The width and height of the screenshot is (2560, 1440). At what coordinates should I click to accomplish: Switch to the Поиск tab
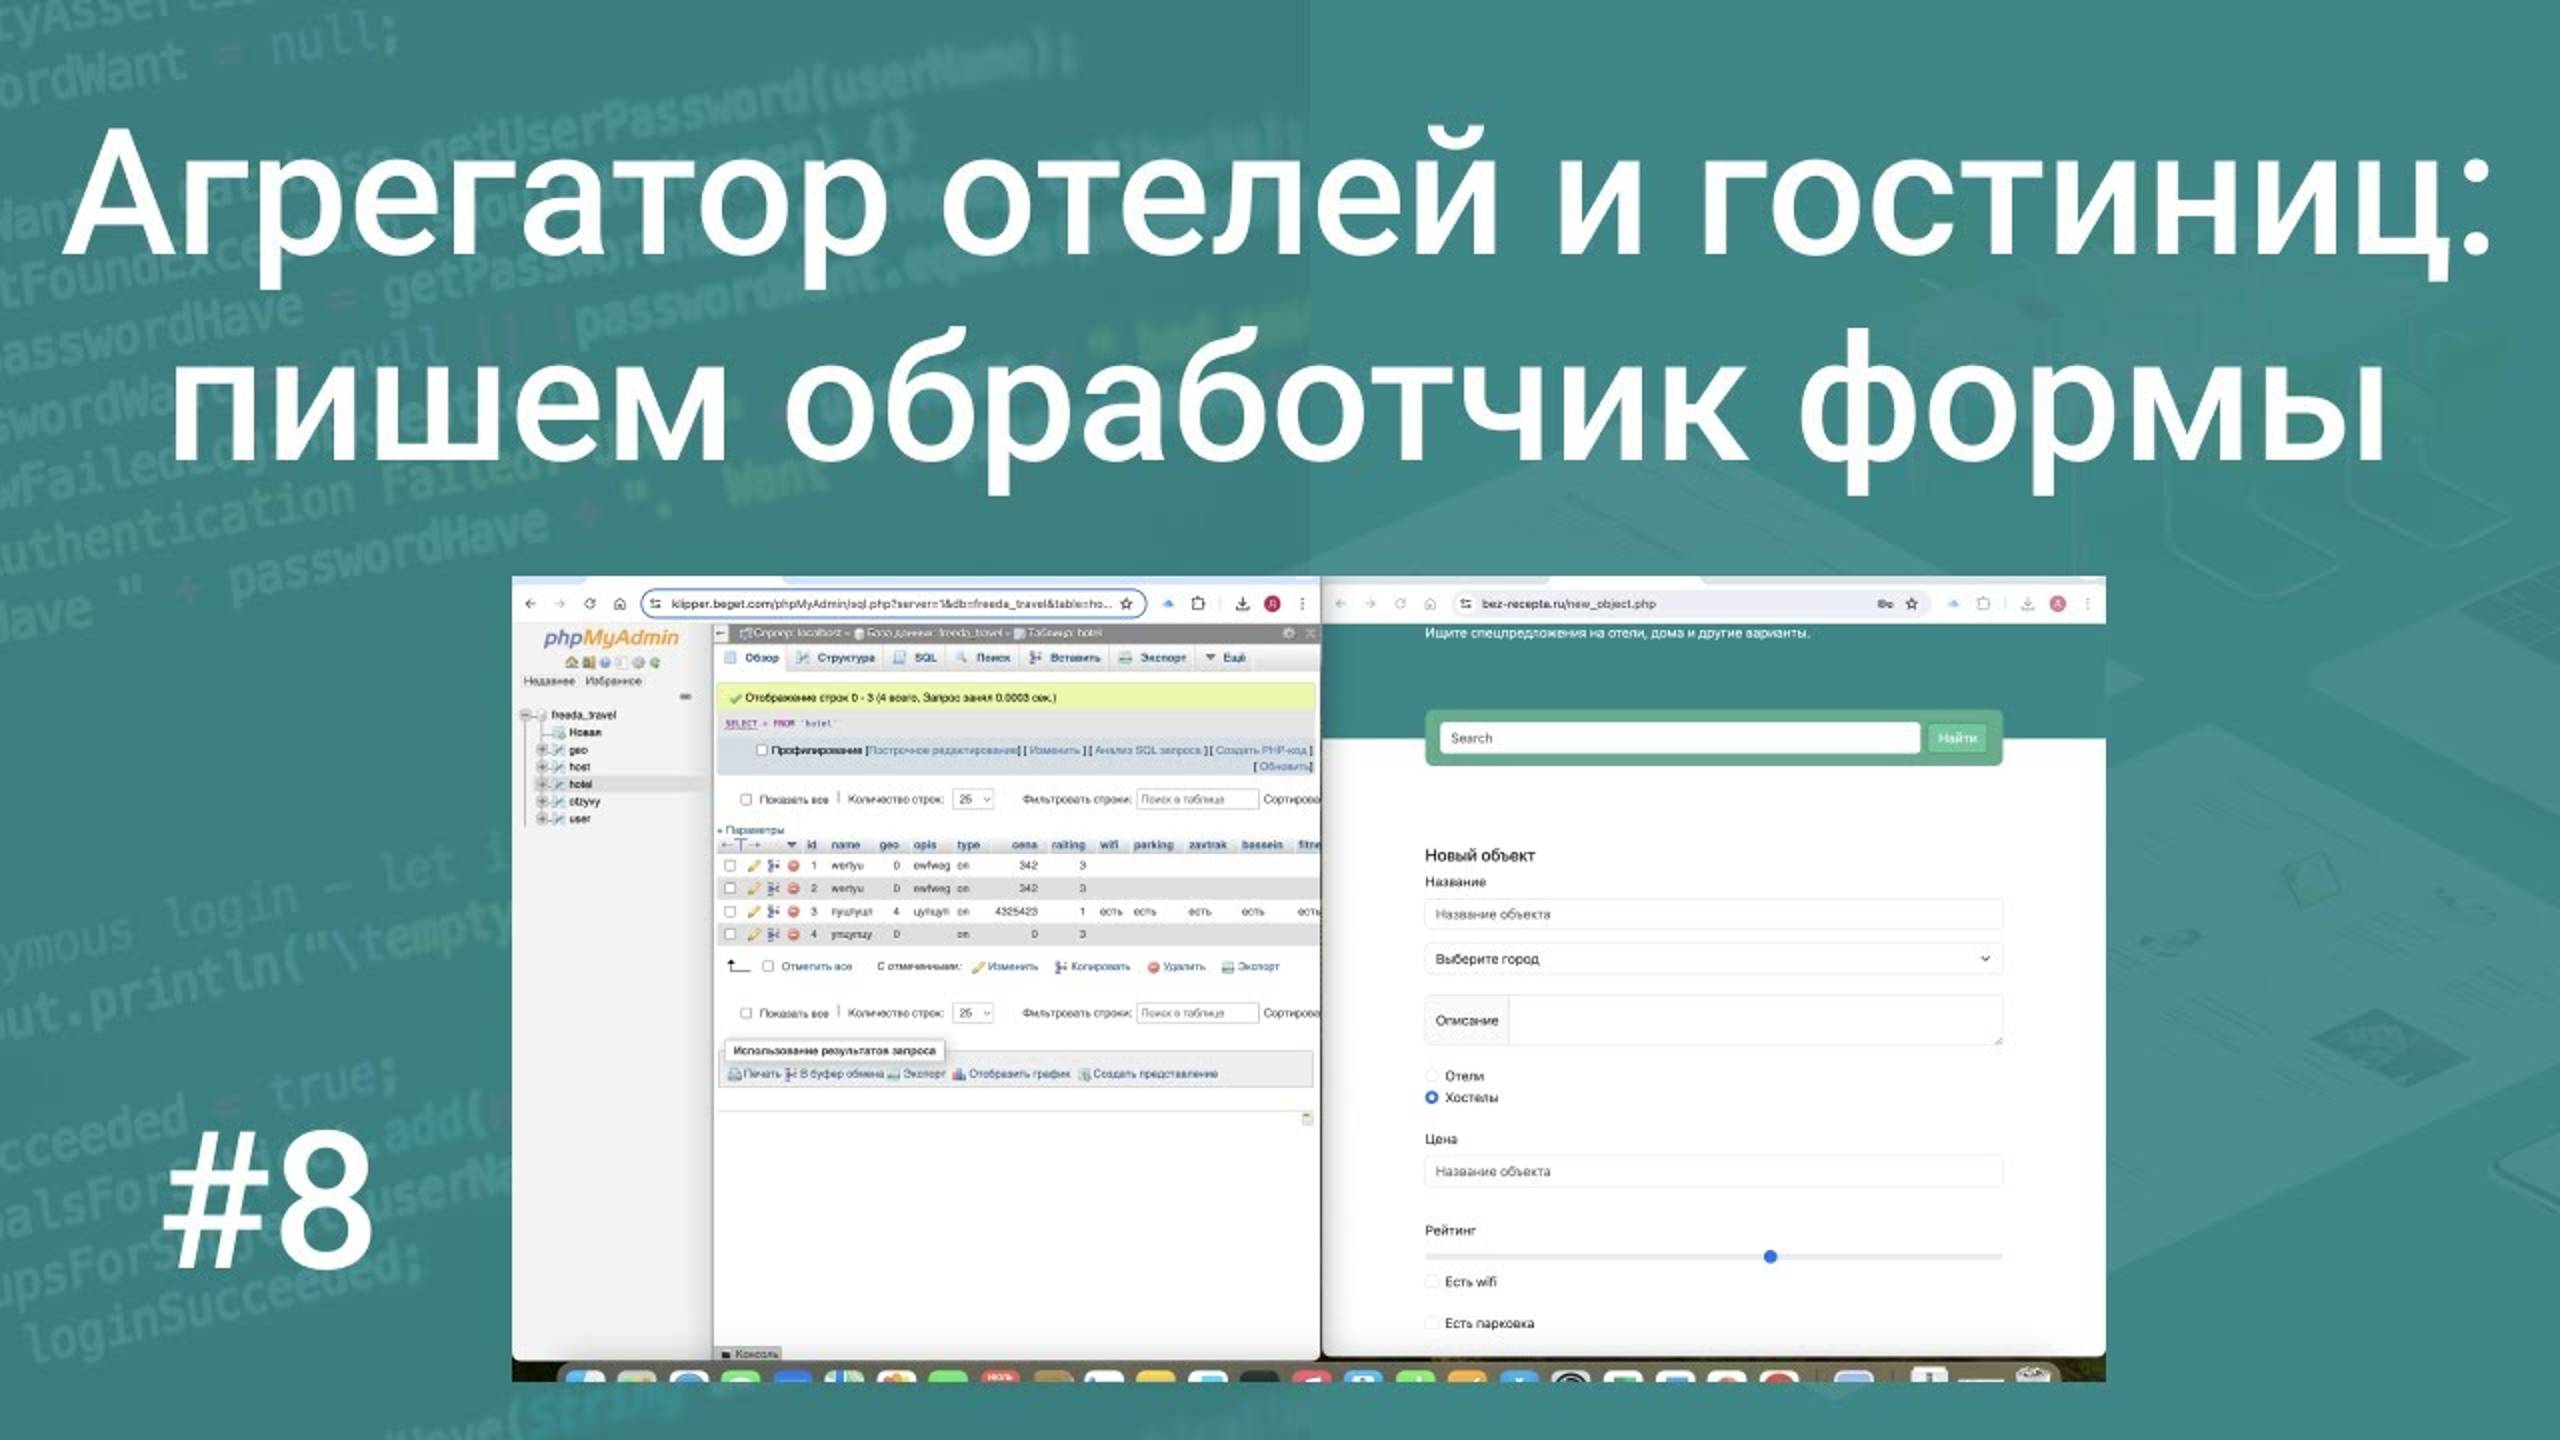coord(983,658)
